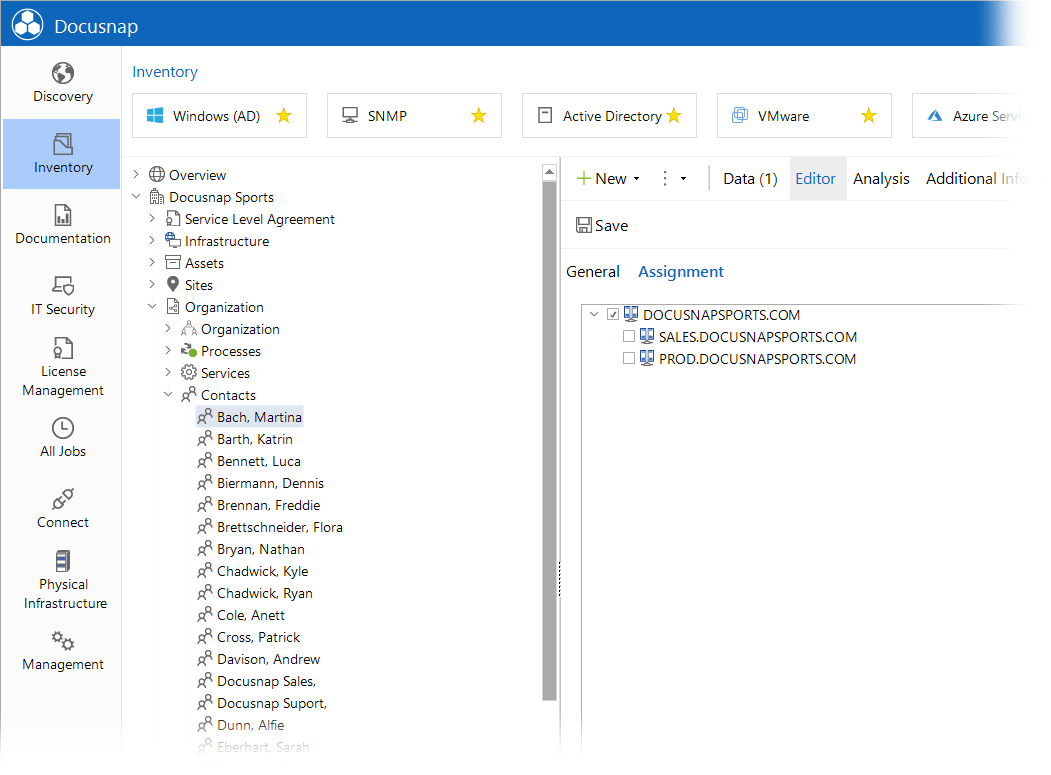Select contact Cross, Patrick
The image size is (1051, 775).
click(x=249, y=637)
